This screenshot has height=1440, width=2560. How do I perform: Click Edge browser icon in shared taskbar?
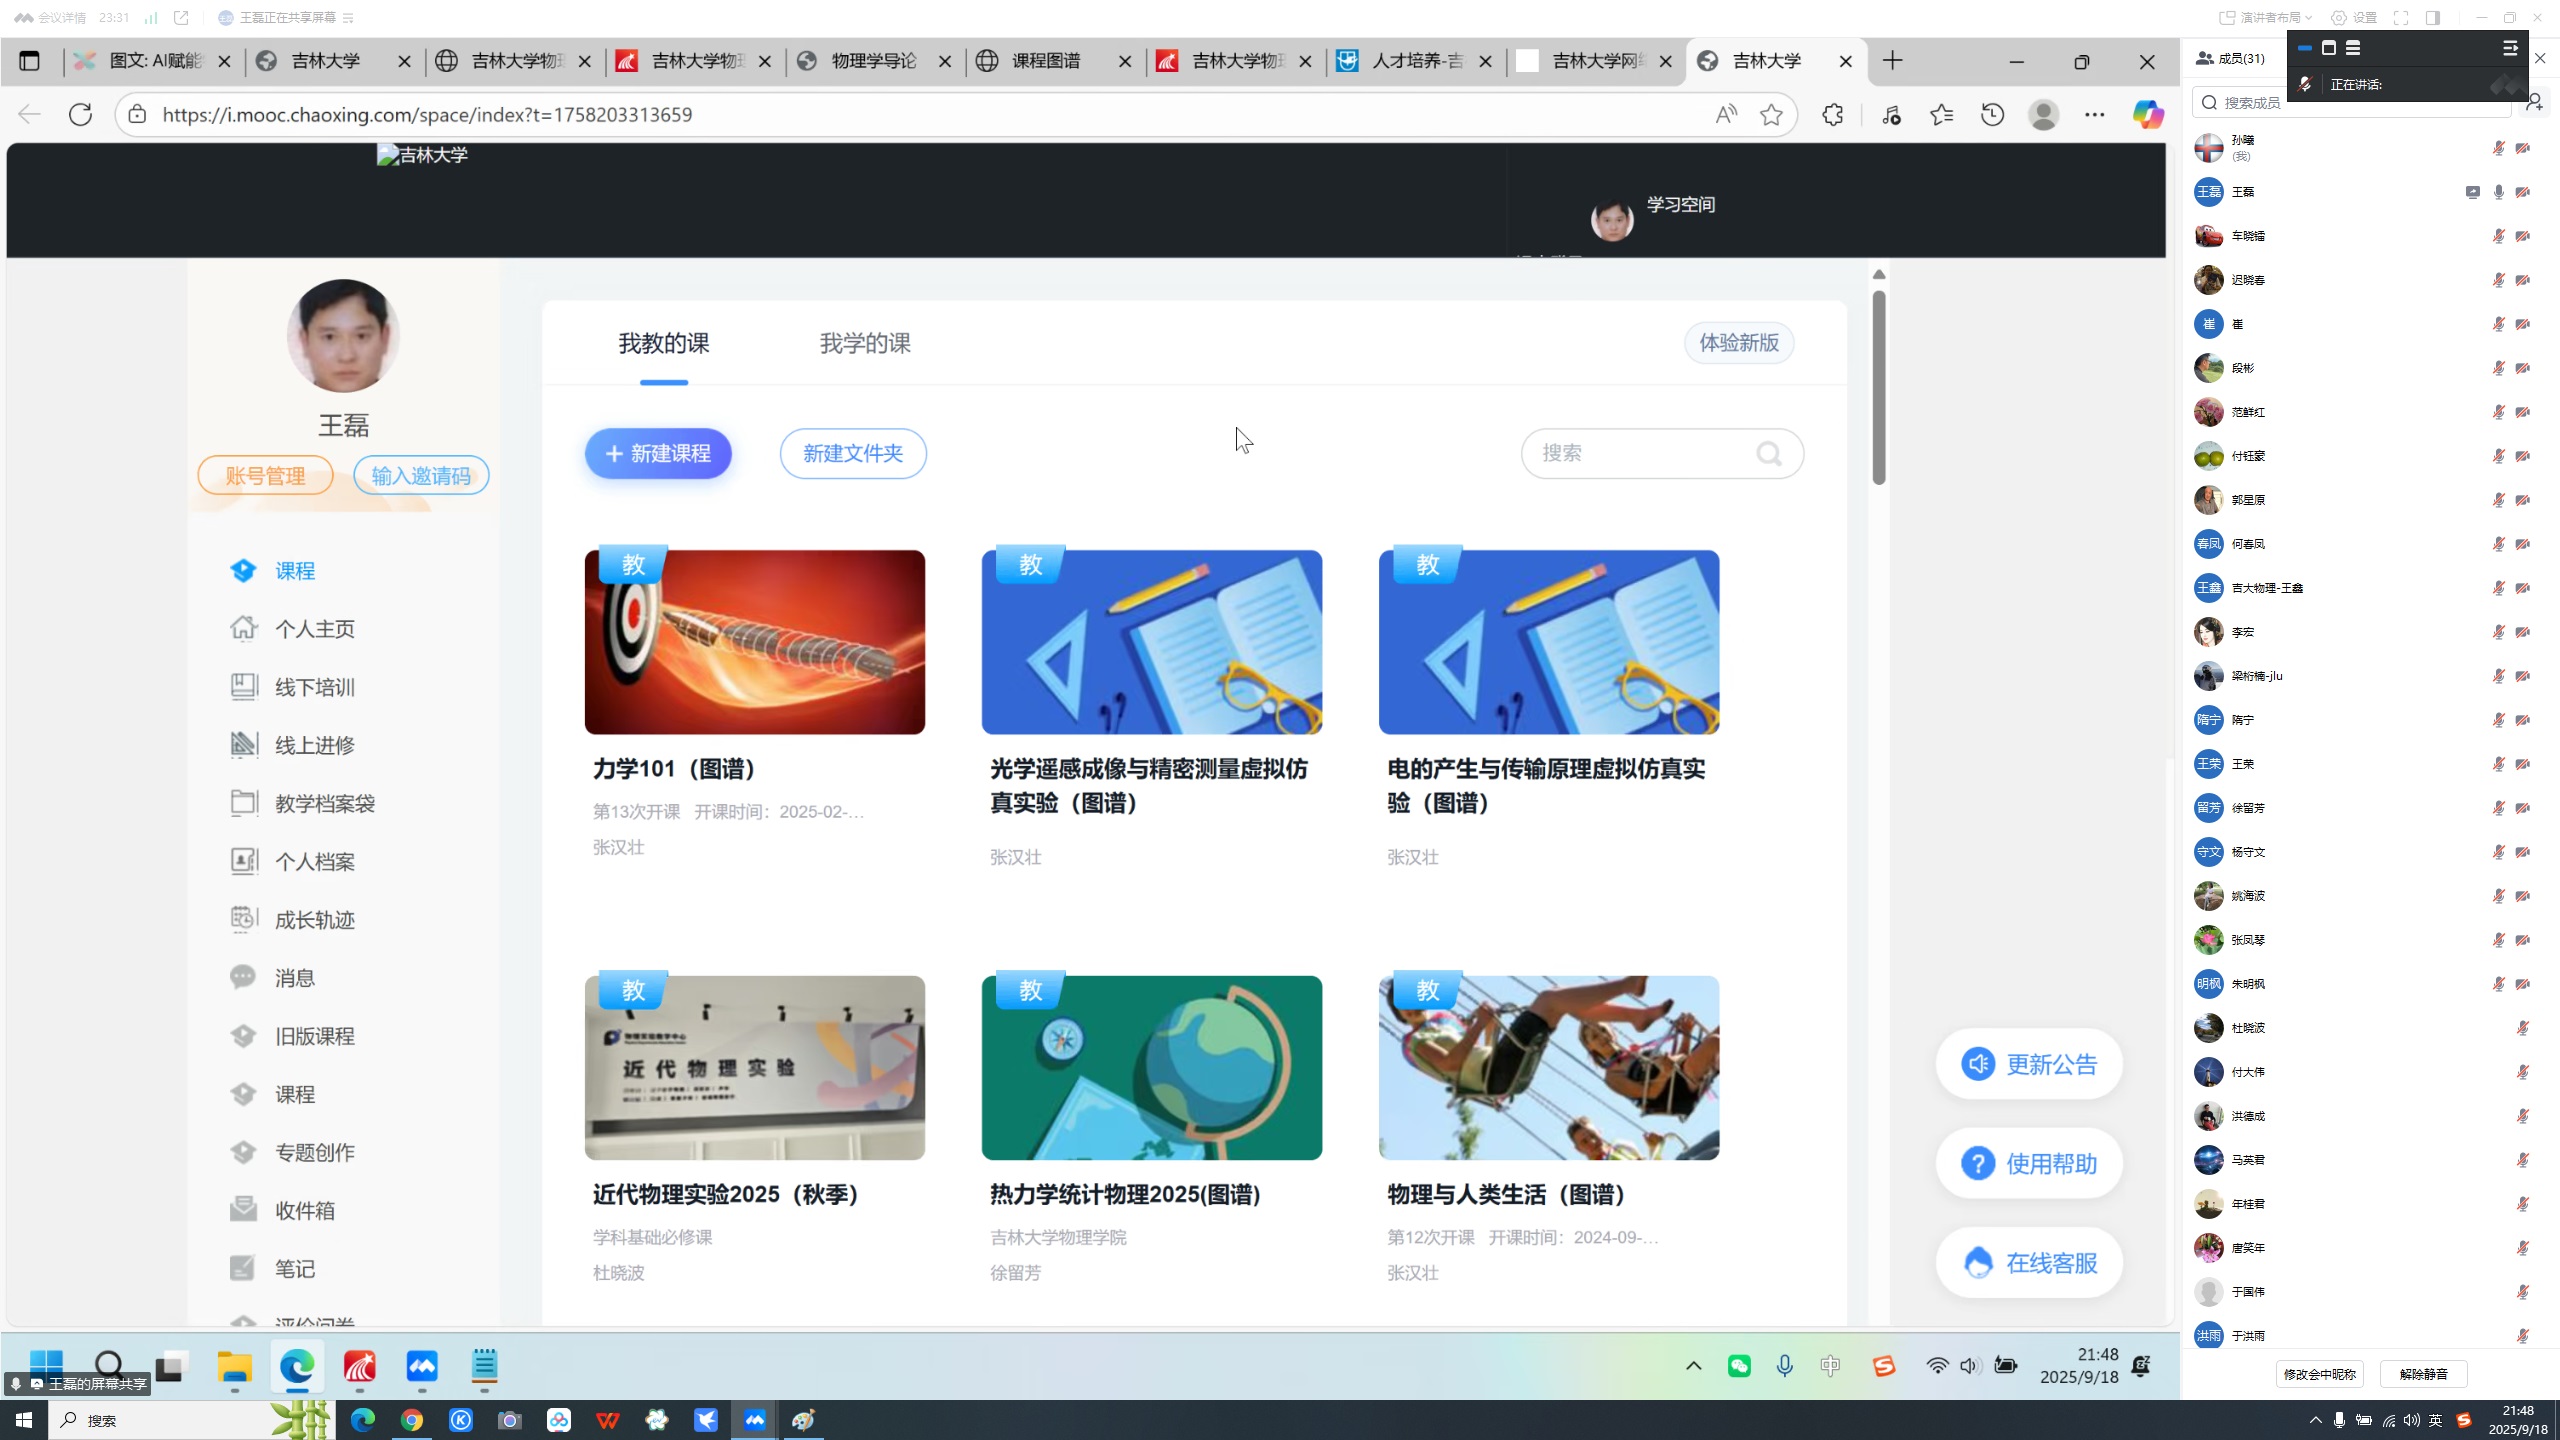[x=297, y=1366]
